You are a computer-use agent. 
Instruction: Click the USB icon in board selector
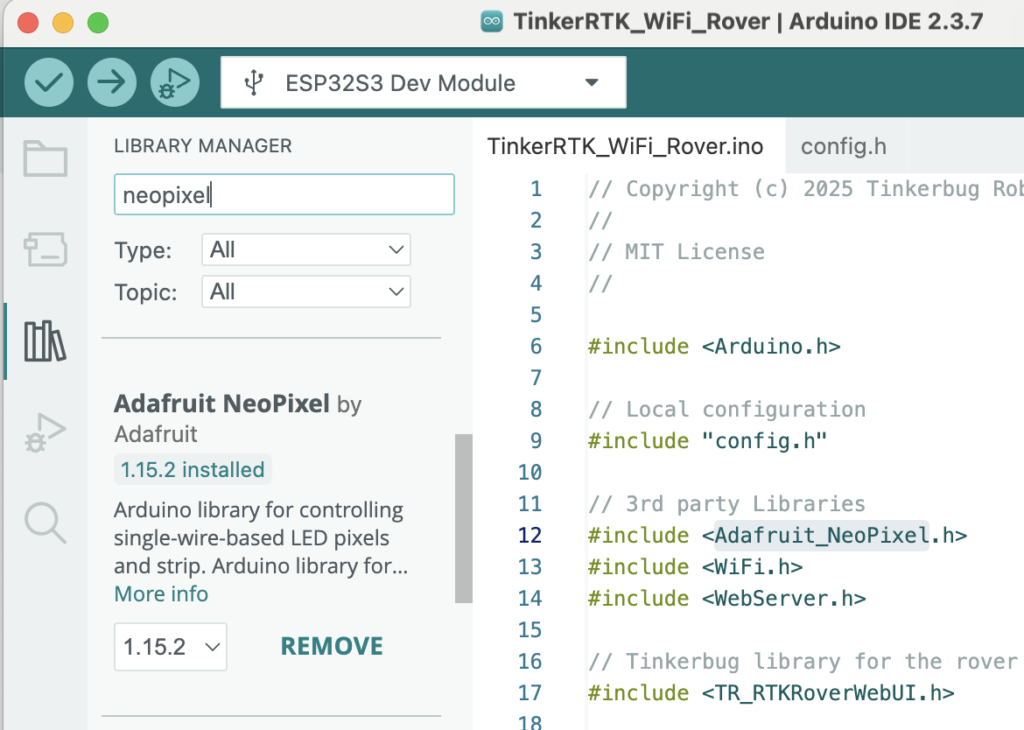[x=254, y=83]
